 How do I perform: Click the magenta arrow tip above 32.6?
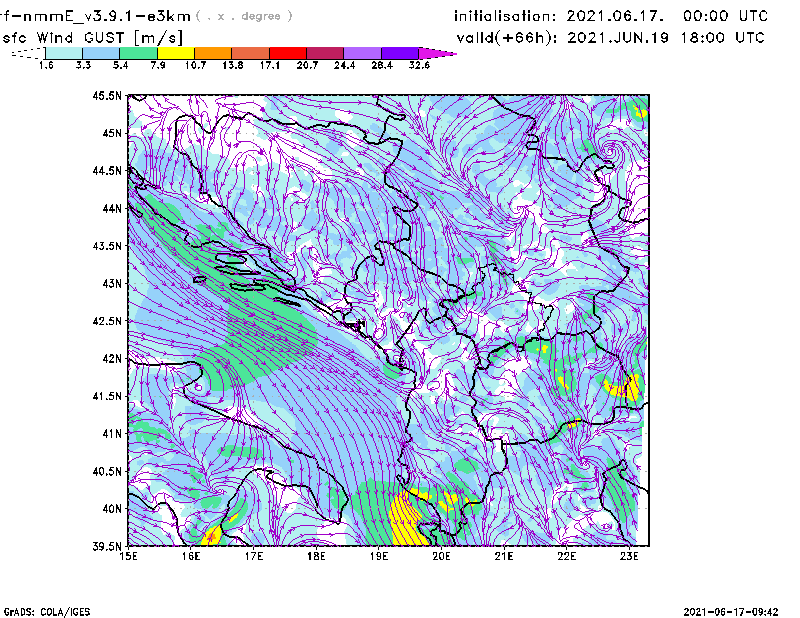point(437,53)
